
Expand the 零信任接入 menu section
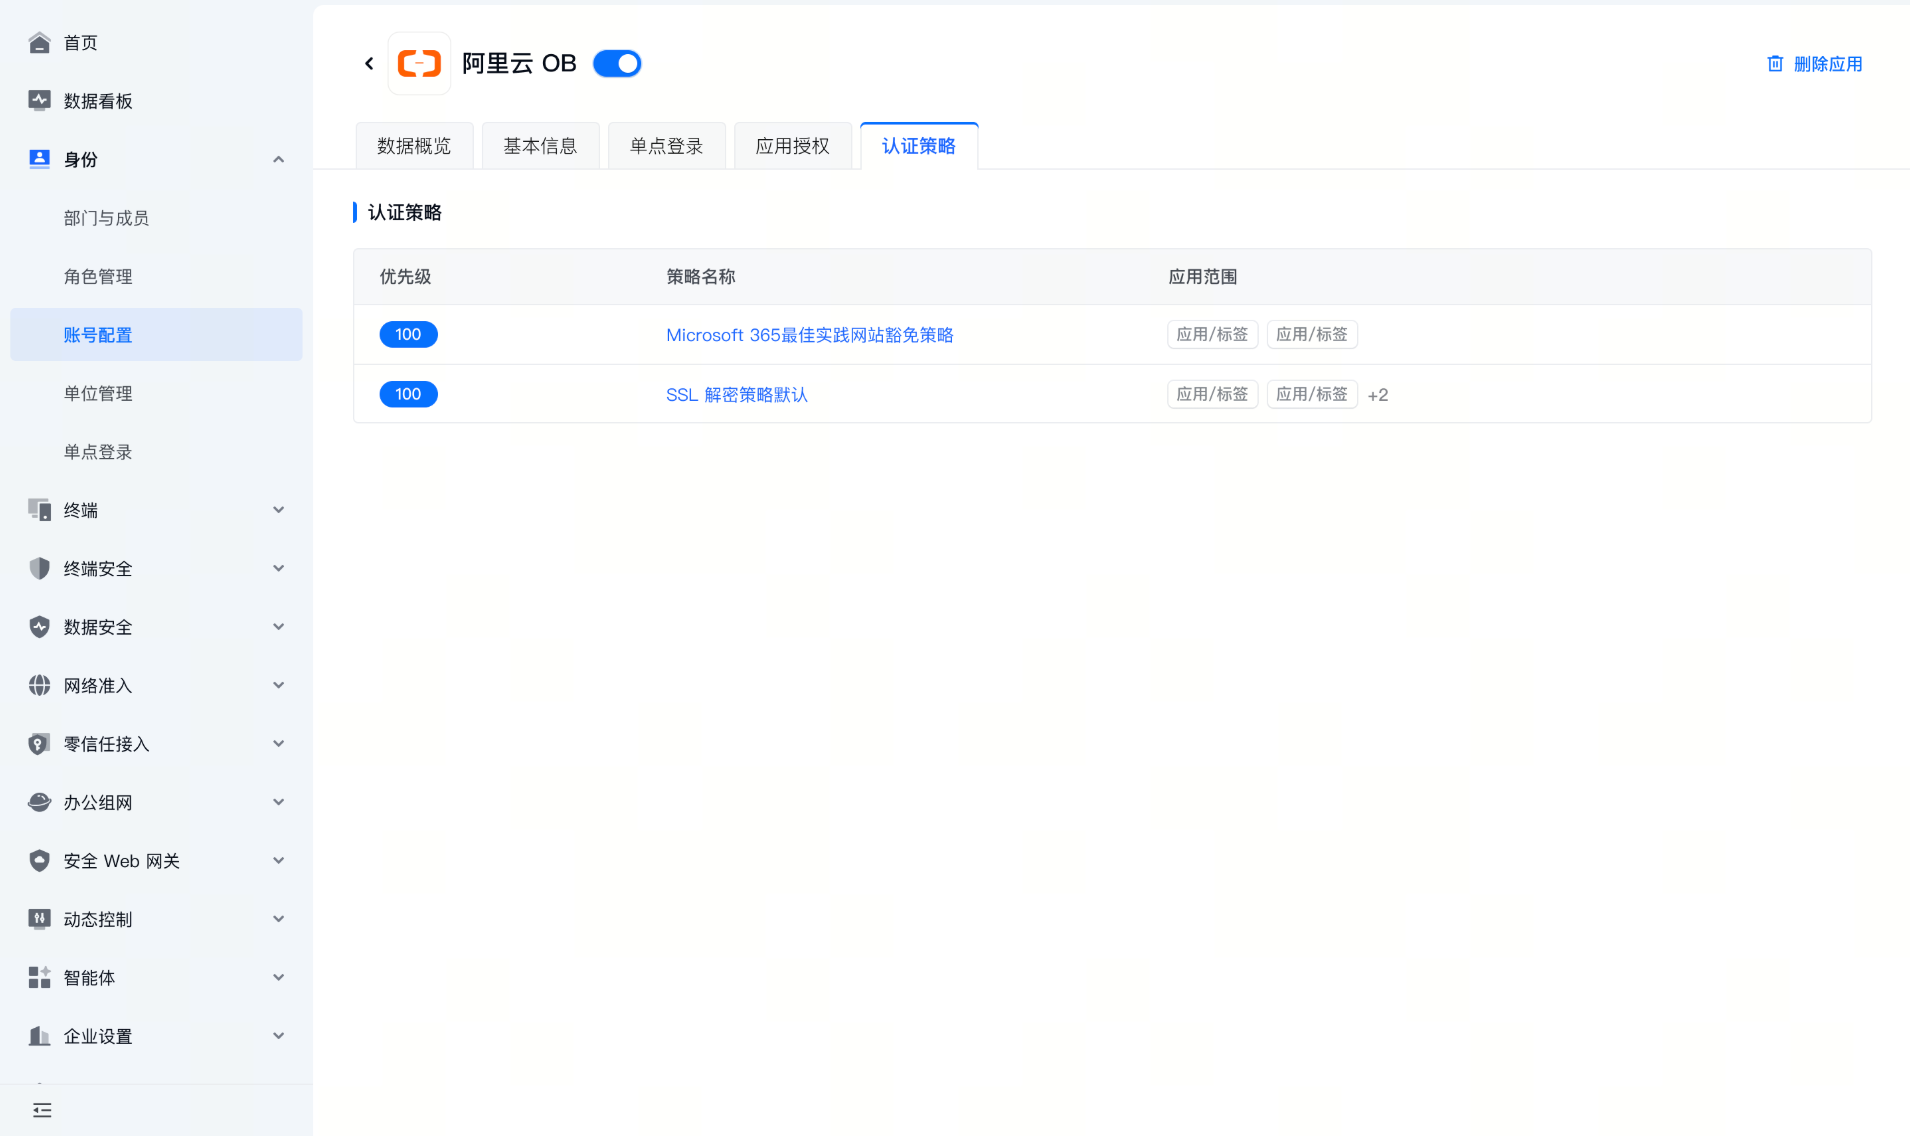tap(279, 744)
